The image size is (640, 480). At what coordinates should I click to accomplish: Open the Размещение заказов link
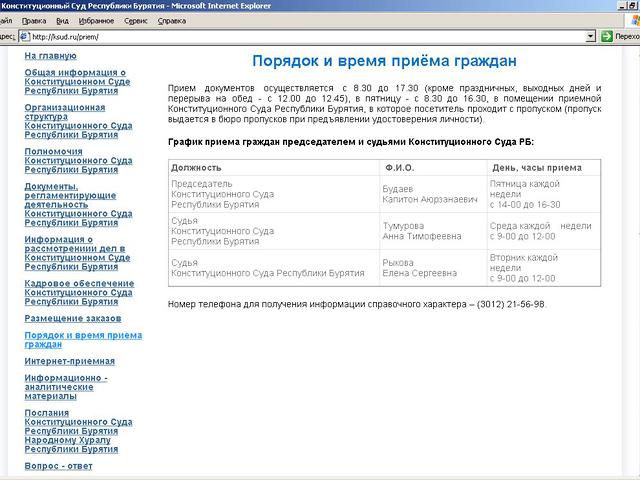click(73, 318)
